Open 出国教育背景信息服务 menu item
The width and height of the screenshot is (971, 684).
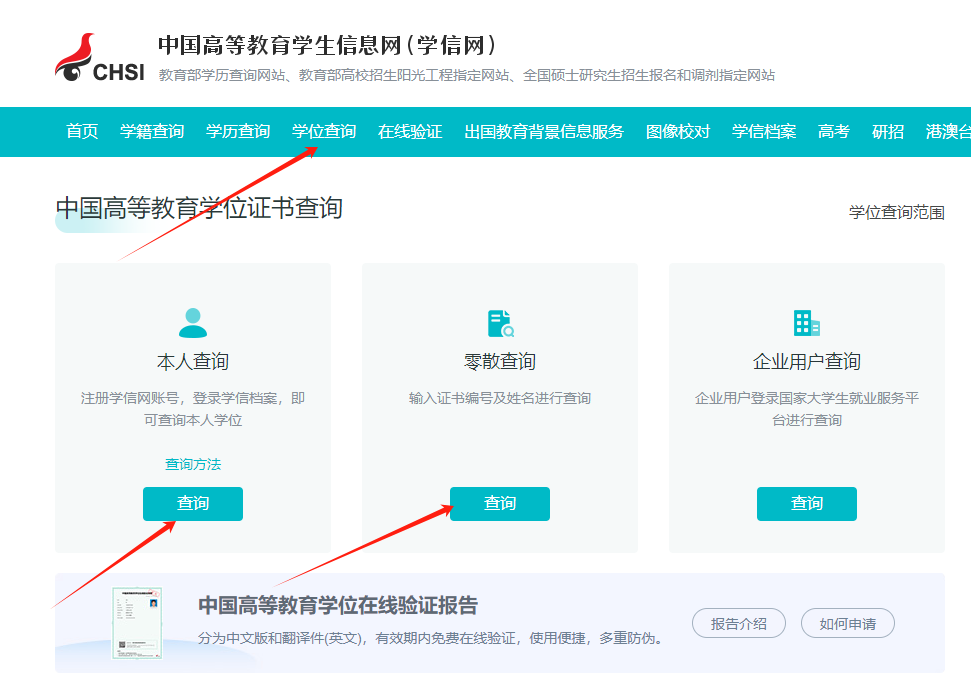pyautogui.click(x=544, y=131)
